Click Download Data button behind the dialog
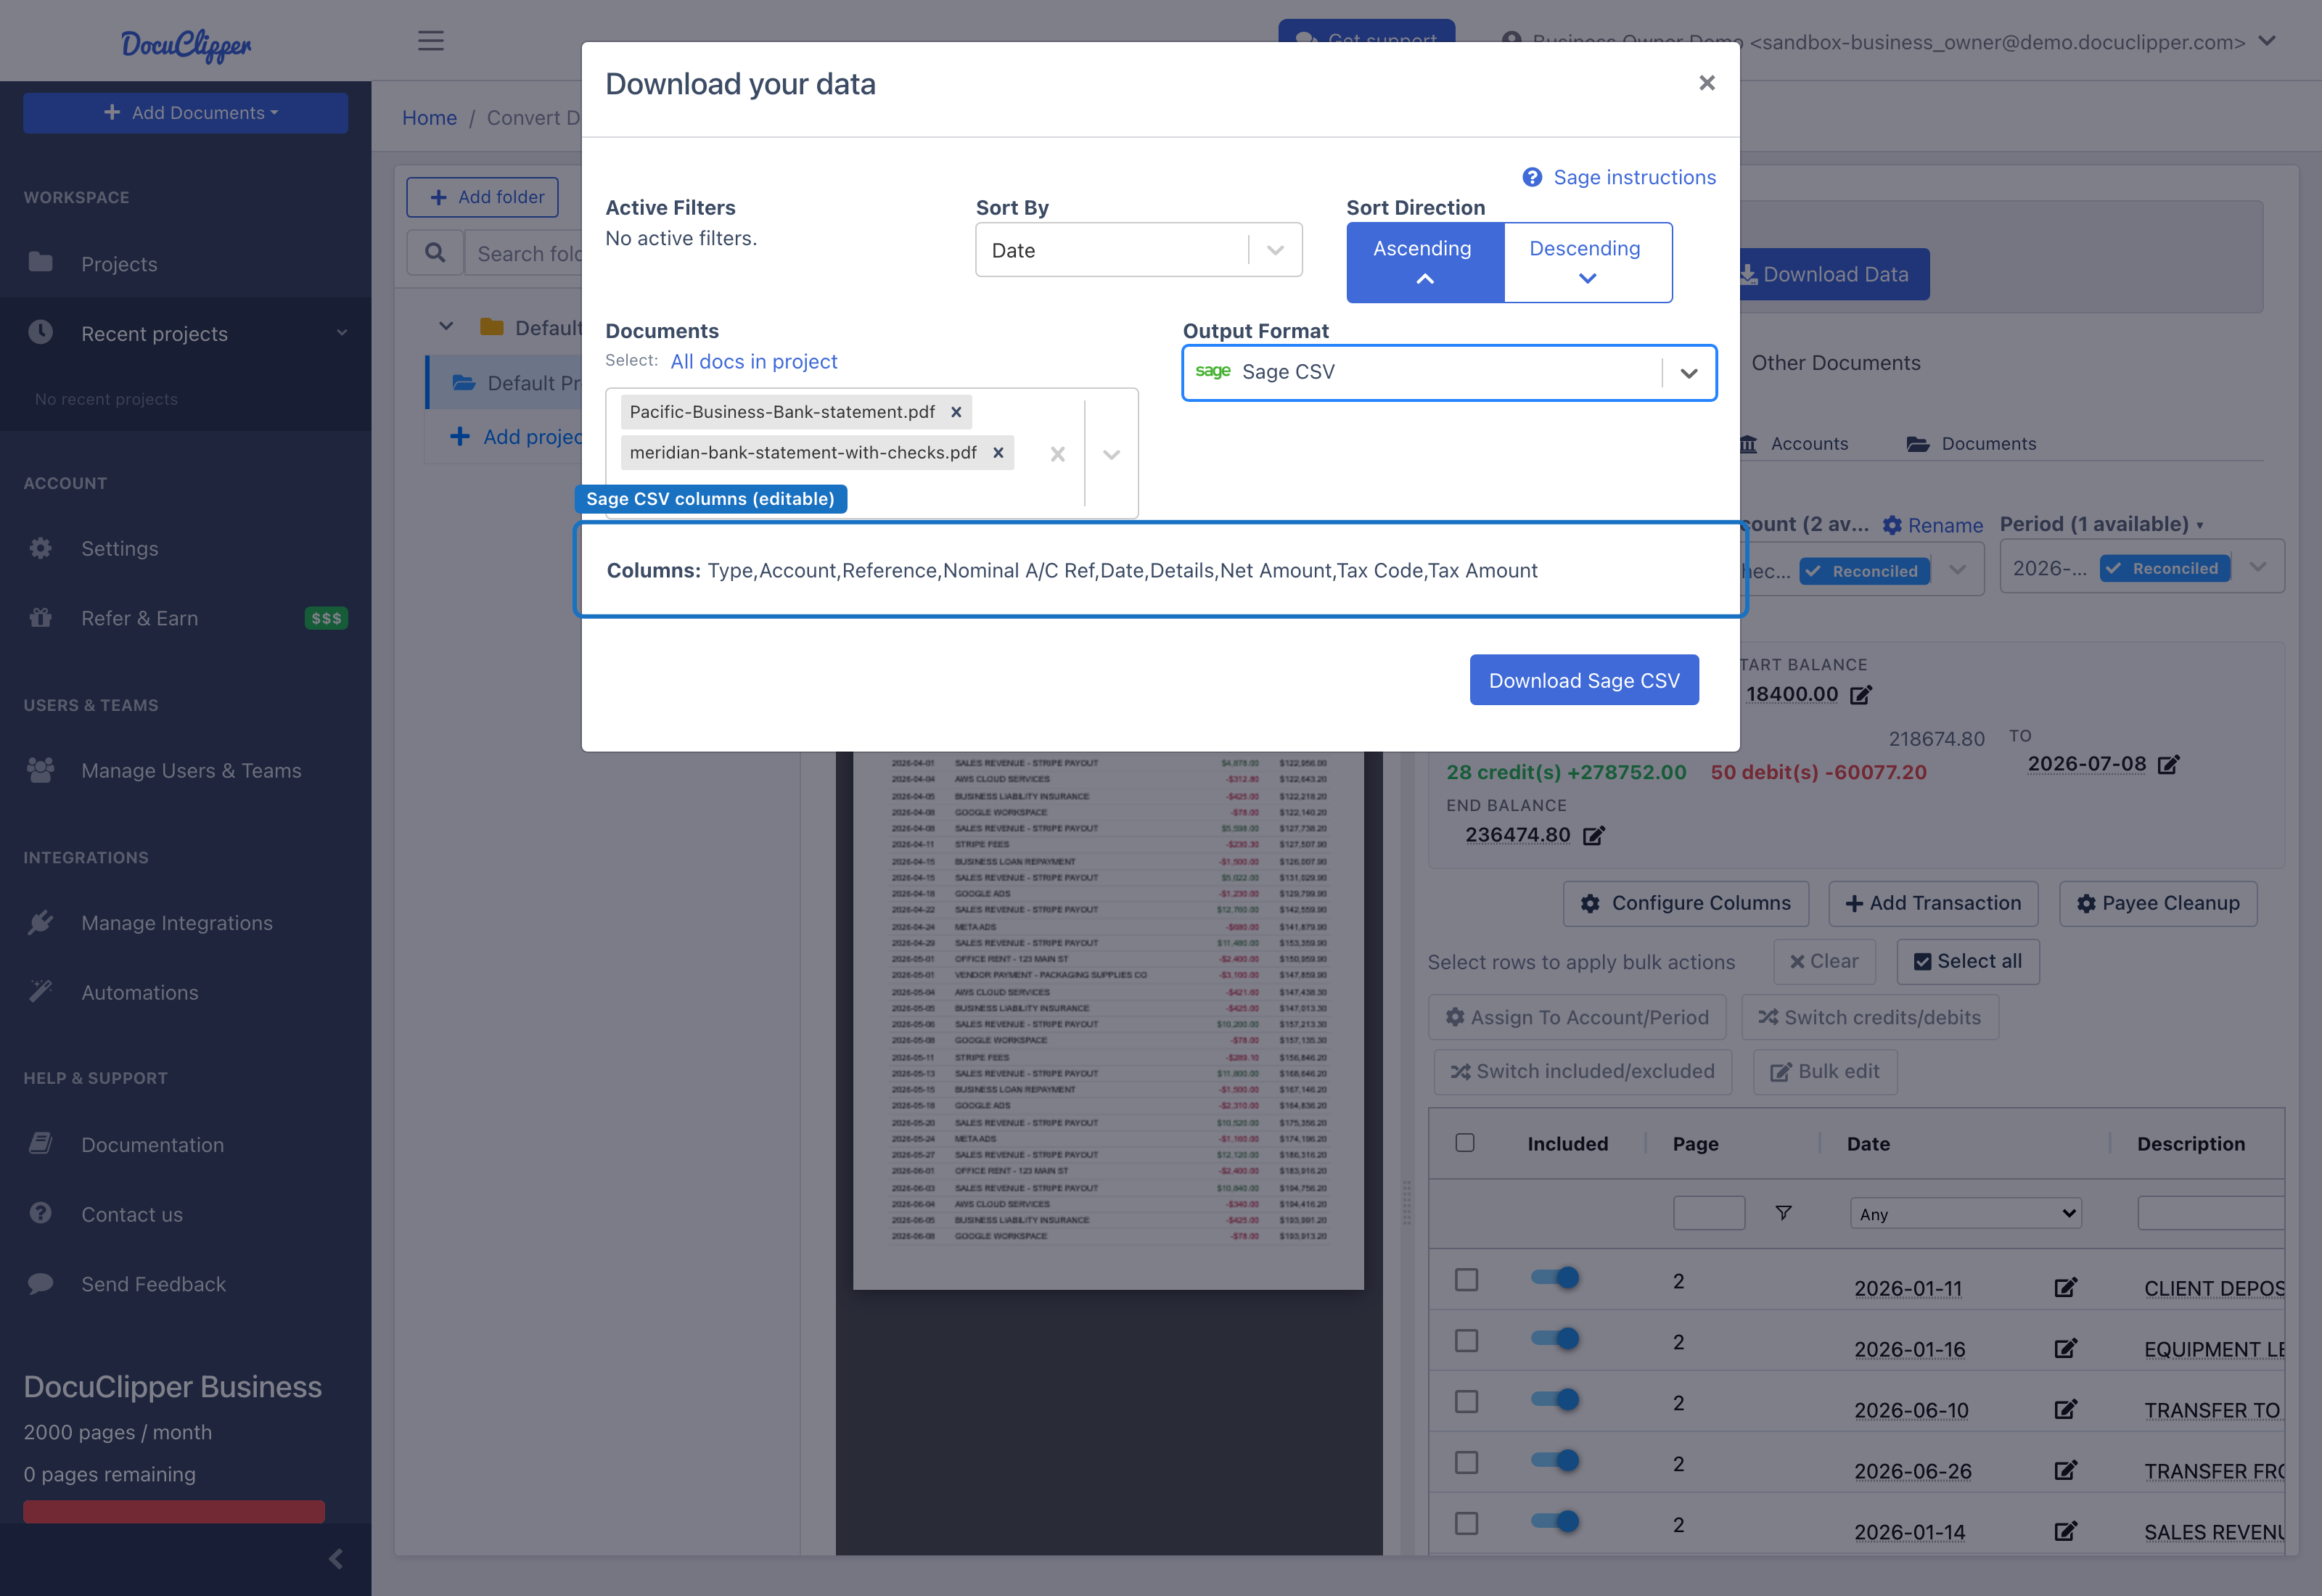The image size is (2322, 1596). 1834,274
